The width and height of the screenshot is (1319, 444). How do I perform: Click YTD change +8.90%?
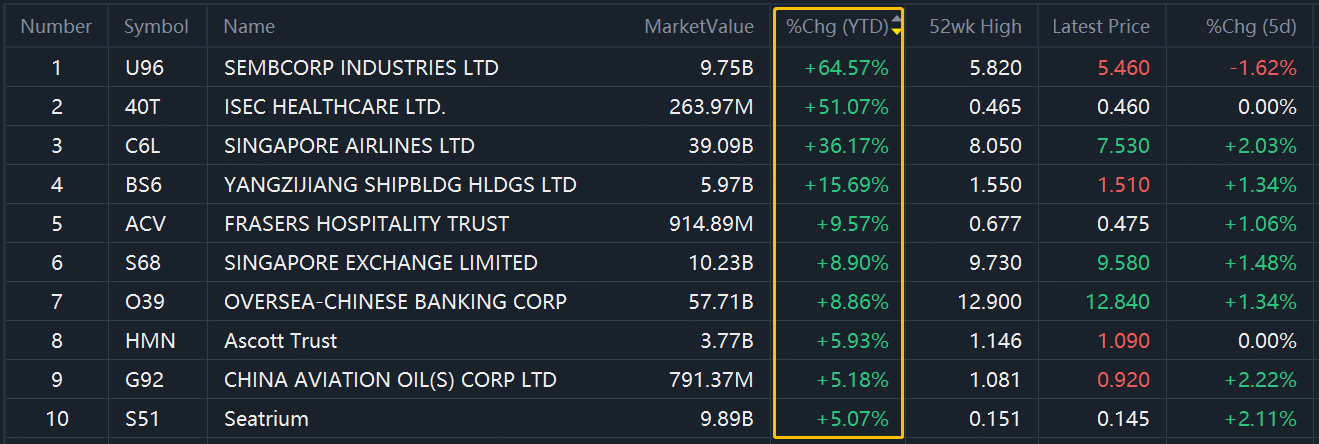coord(852,263)
